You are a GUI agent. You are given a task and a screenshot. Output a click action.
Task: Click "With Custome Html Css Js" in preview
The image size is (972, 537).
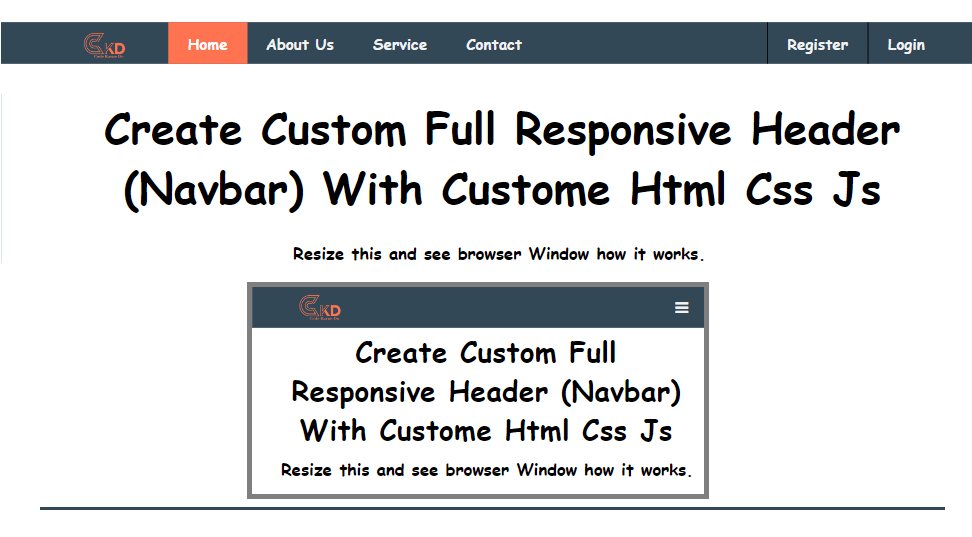click(486, 431)
